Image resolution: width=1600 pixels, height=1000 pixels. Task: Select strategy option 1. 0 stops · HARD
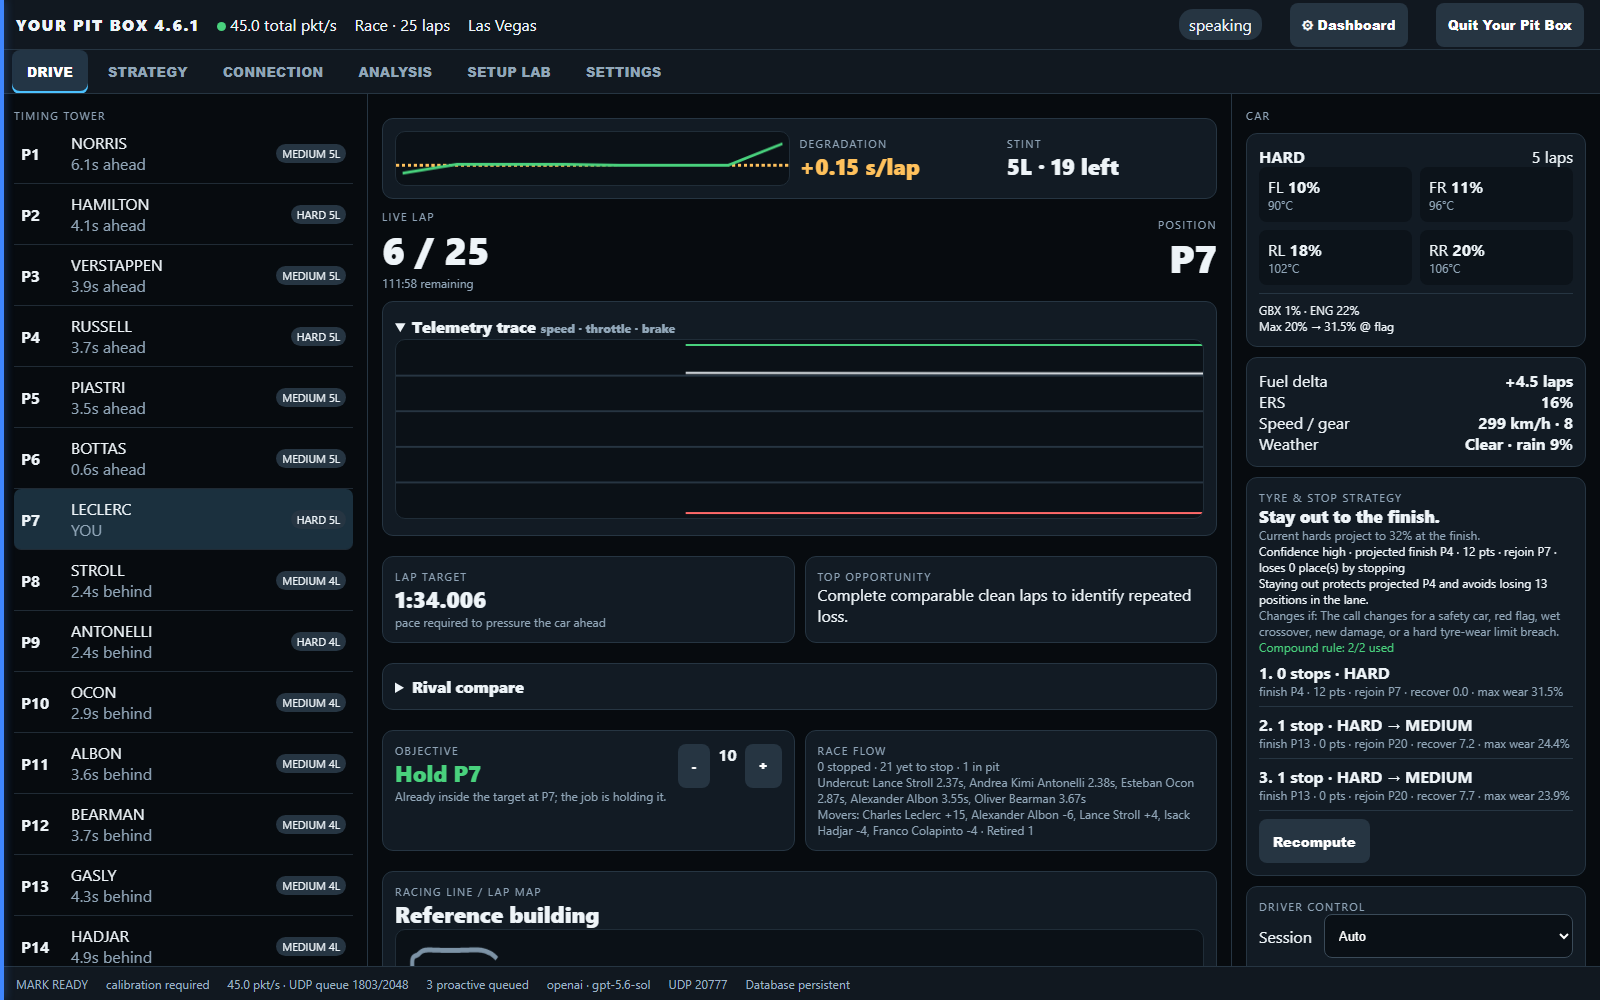[1415, 682]
